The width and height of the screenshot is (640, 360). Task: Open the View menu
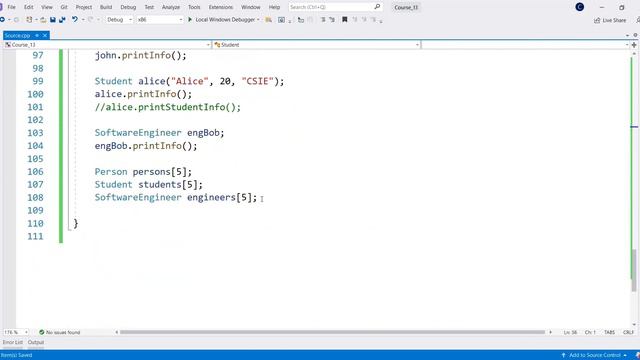click(47, 7)
